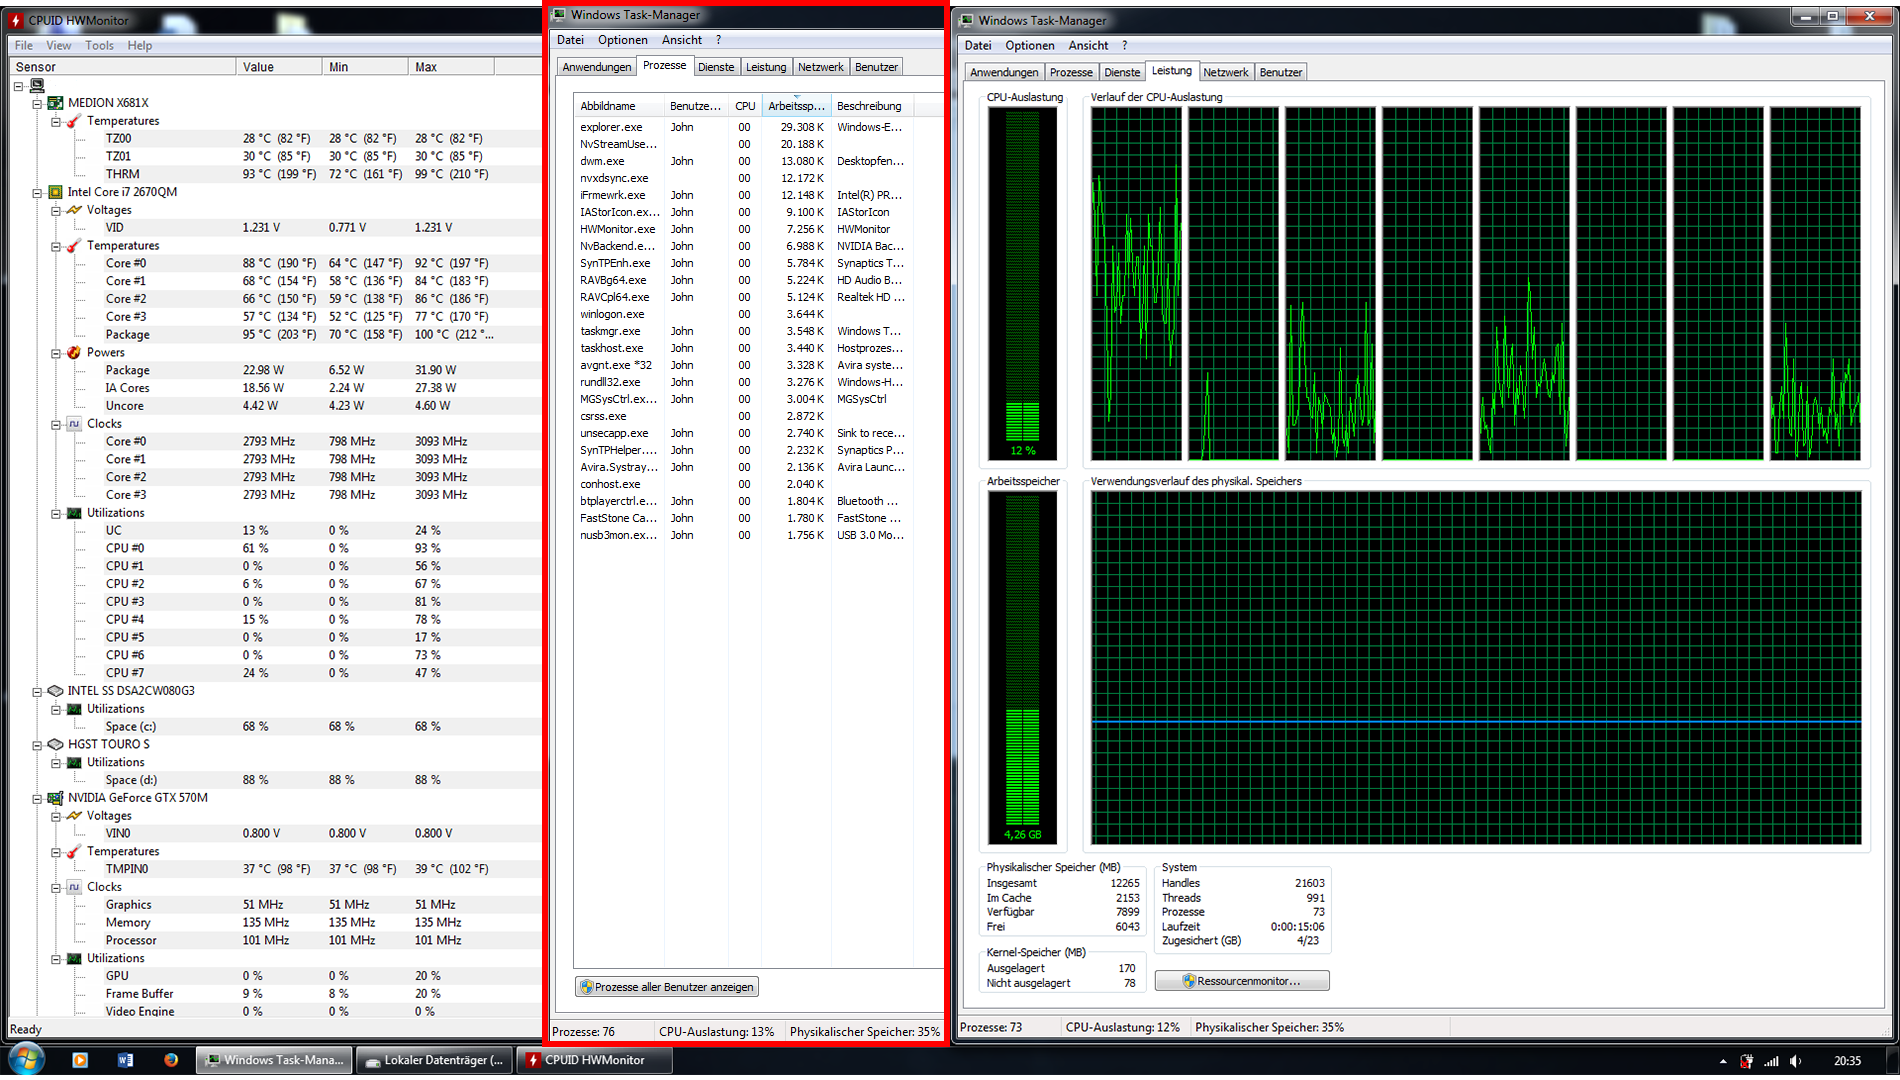Click the NVIDIA GeForce GTX 570M card icon
Screen dimensions: 1900x1080
tap(56, 798)
